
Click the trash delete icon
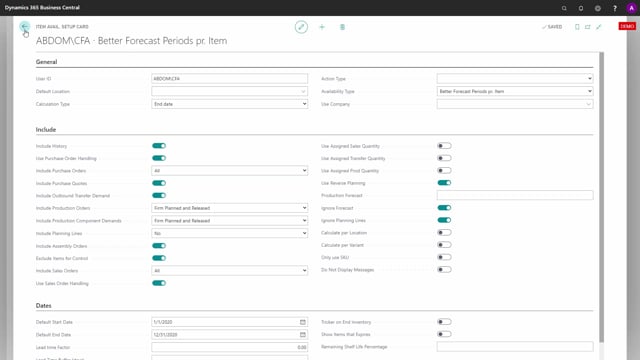342,27
